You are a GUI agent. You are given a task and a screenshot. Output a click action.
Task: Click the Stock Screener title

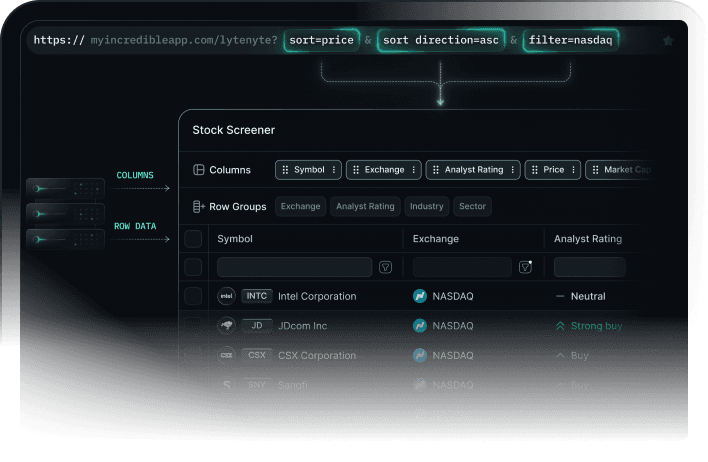[233, 130]
